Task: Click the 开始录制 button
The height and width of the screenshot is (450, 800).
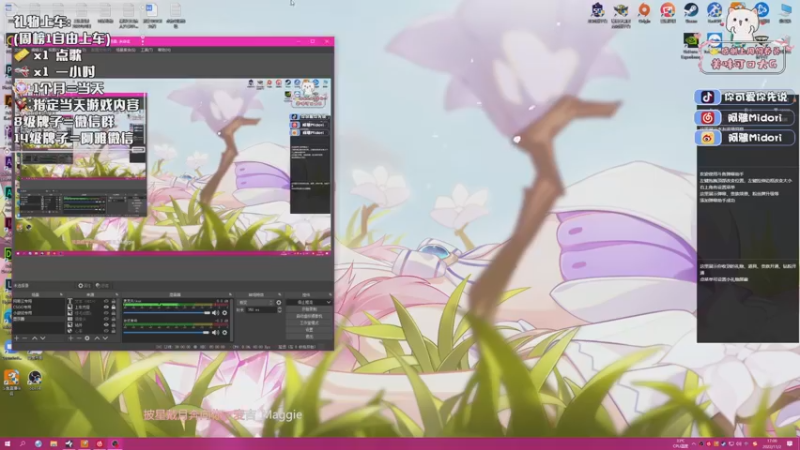Action: (309, 309)
